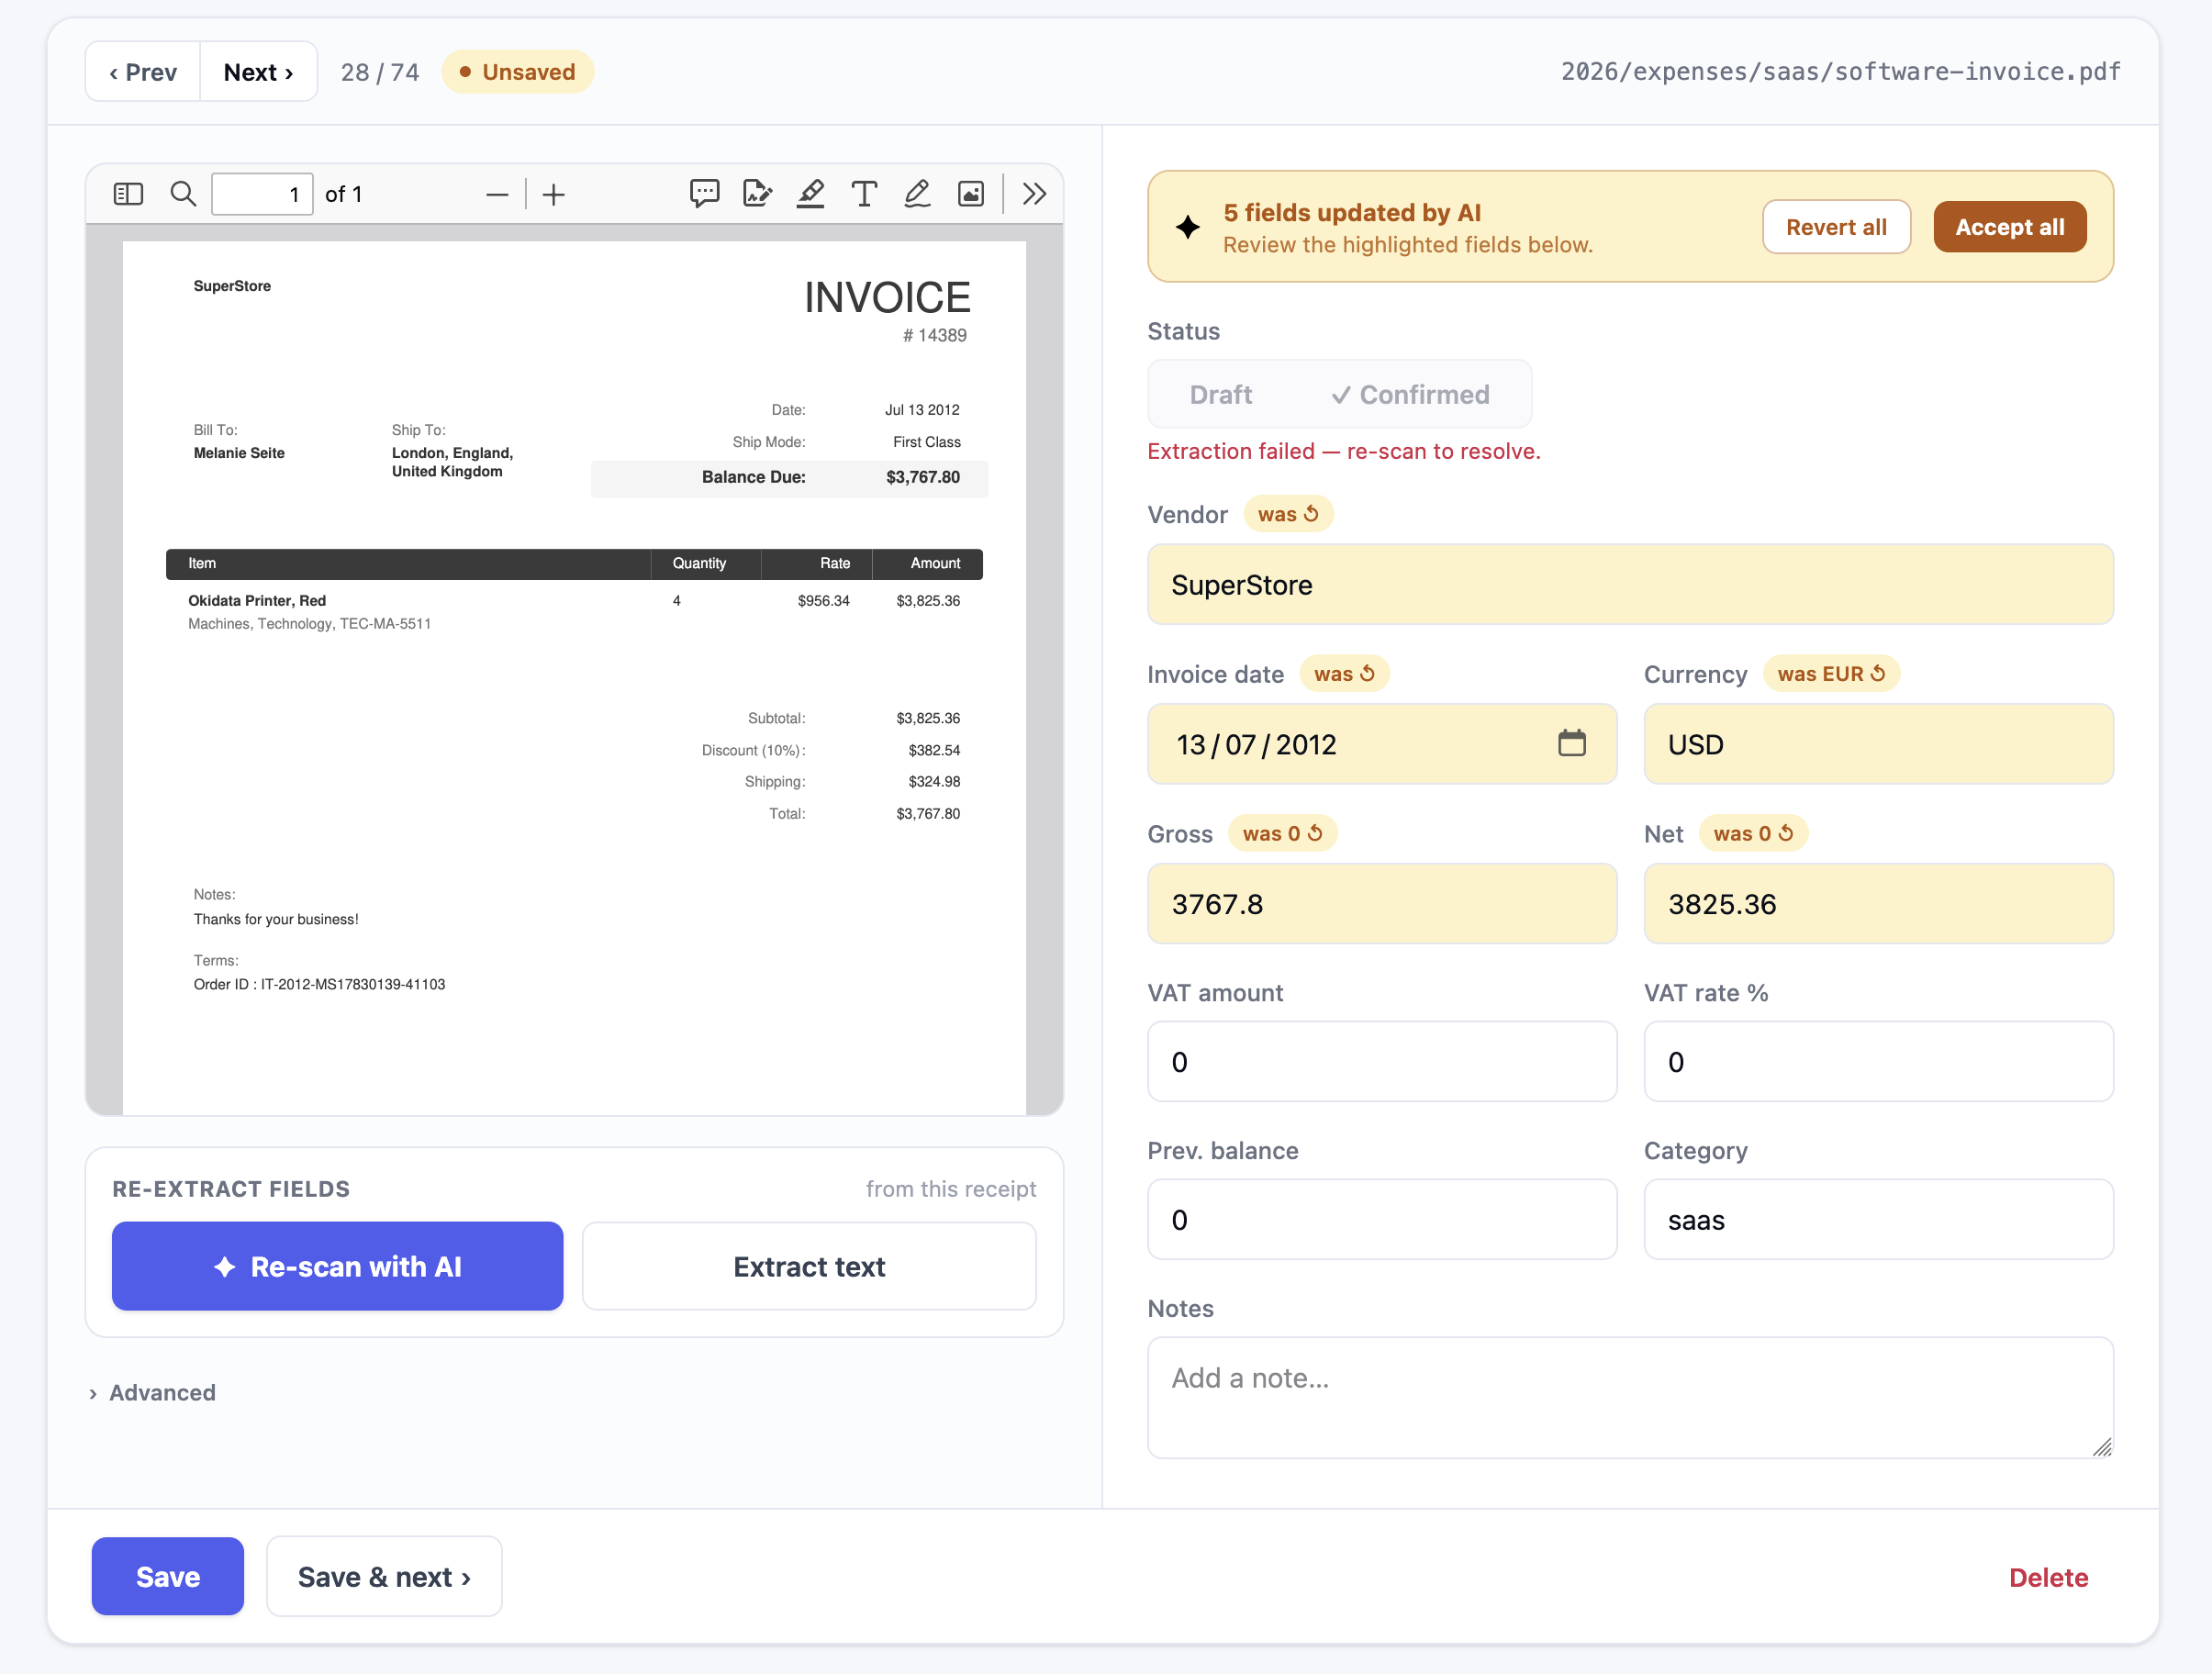Viewport: 2212px width, 1674px height.
Task: Open the PDF search magnifier
Action: [x=183, y=194]
